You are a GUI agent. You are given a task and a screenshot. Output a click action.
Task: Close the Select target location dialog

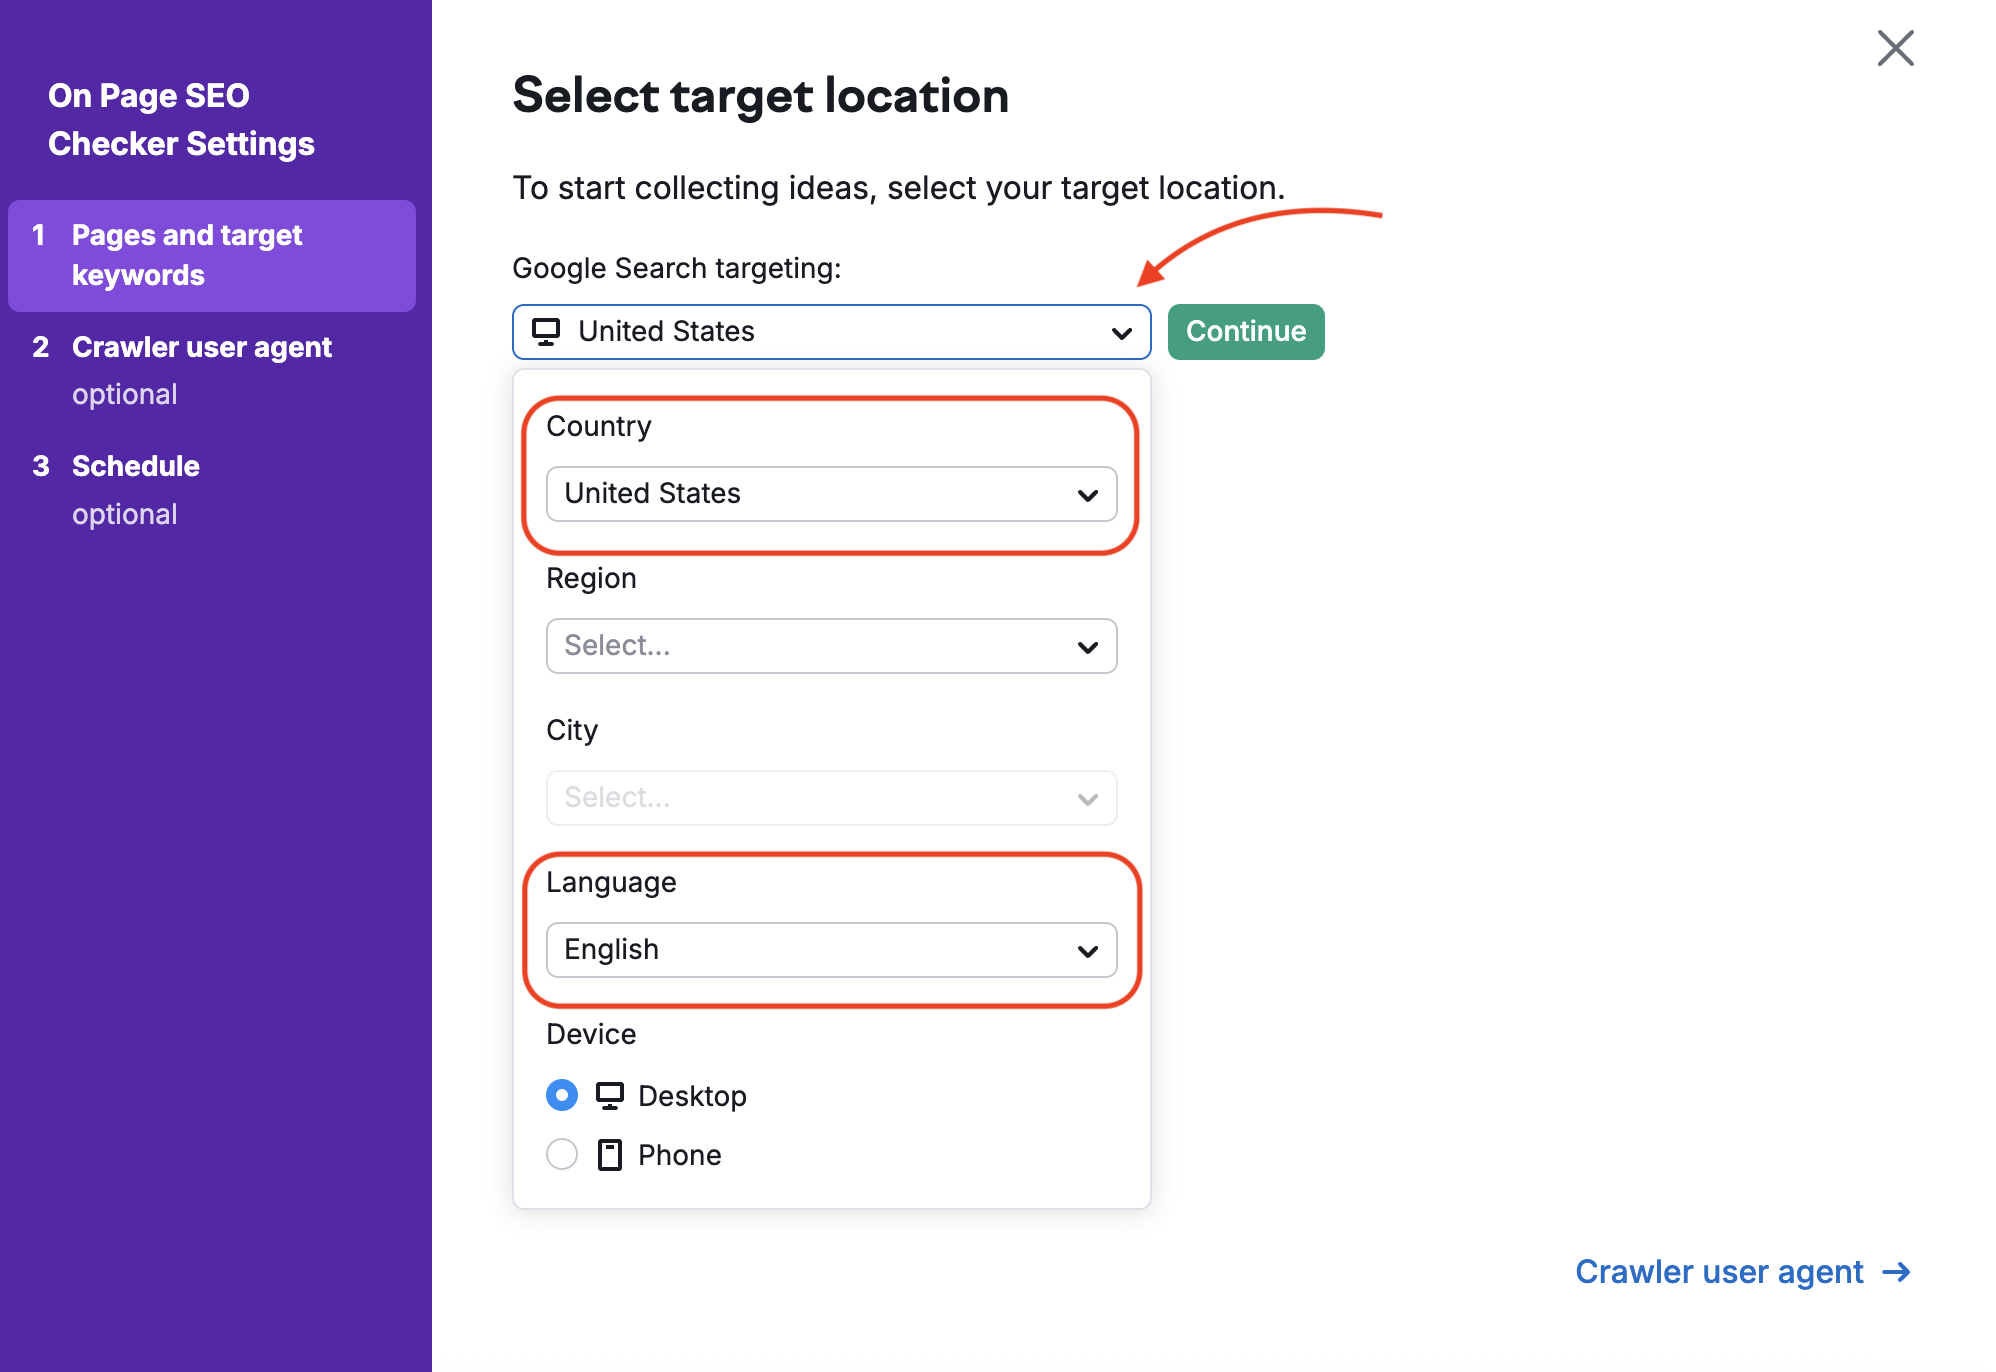click(1894, 48)
